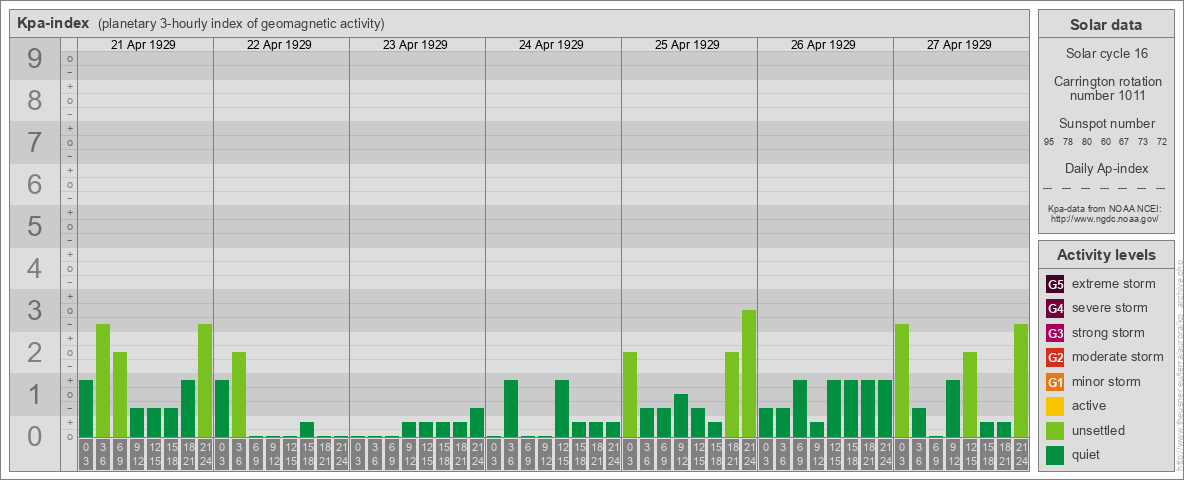
Task: Select the yellow active level swatch
Action: pyautogui.click(x=1055, y=406)
